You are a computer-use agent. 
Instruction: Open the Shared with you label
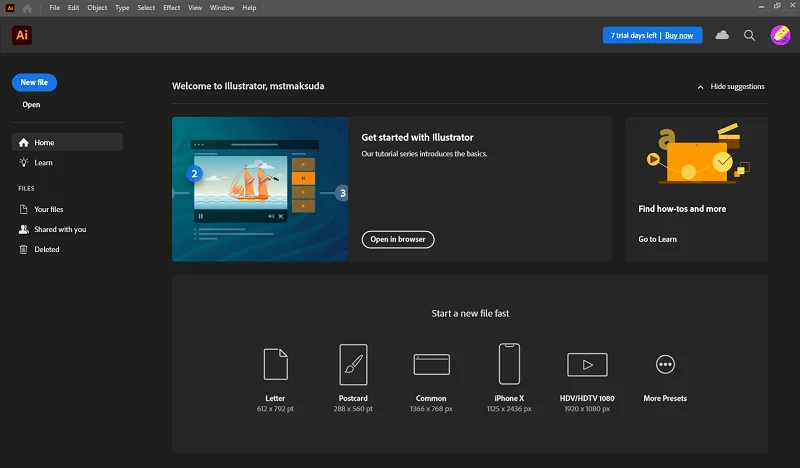pyautogui.click(x=60, y=229)
